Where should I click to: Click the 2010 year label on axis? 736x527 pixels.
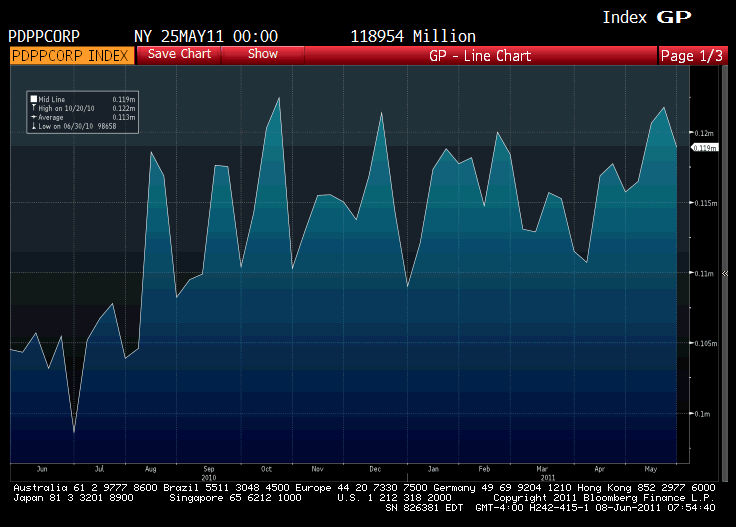[208, 477]
